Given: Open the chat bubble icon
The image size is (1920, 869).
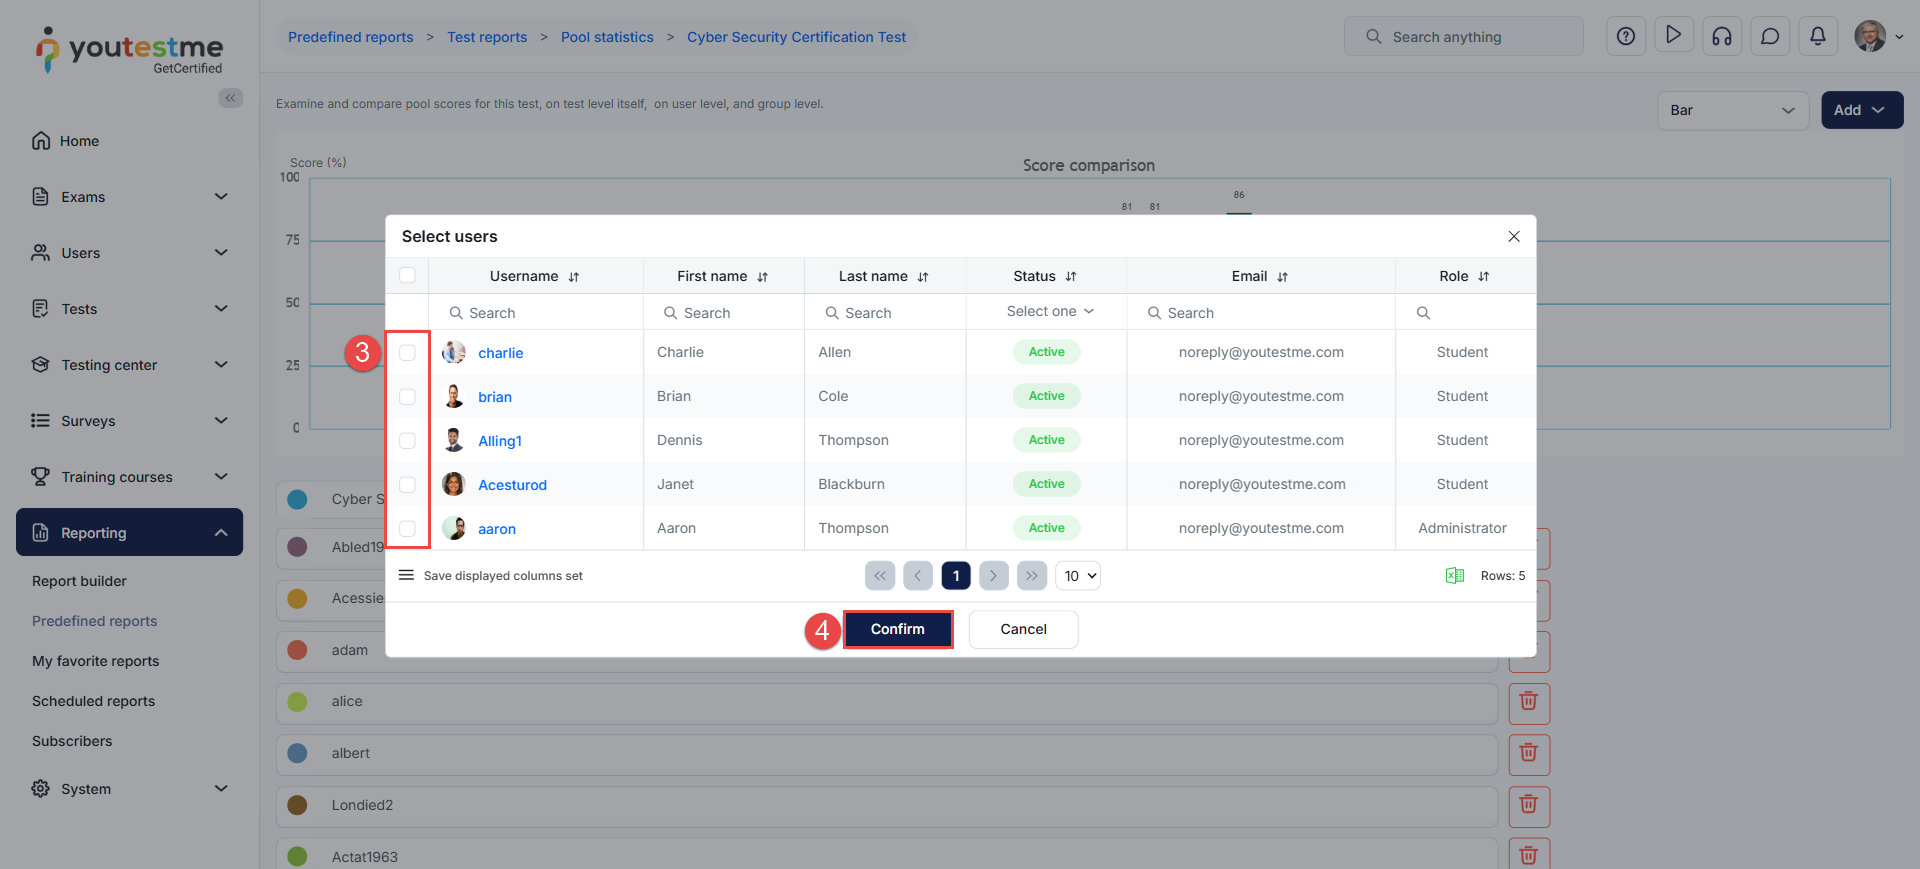Looking at the screenshot, I should [x=1769, y=37].
